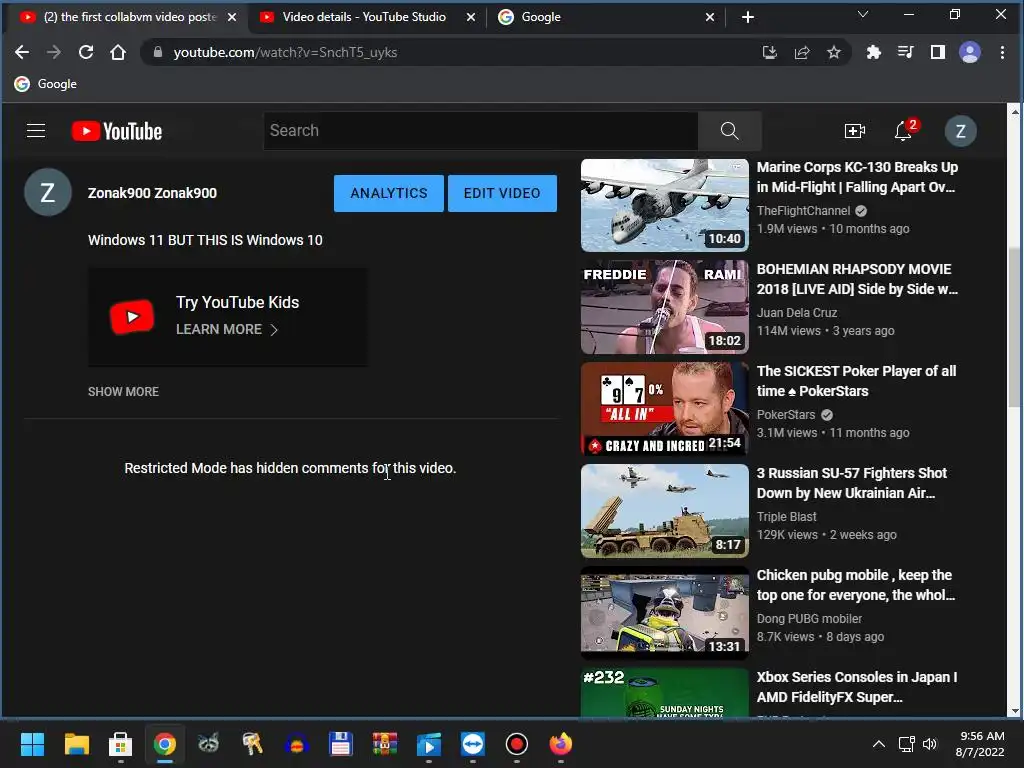This screenshot has height=768, width=1024.
Task: Bookmark this page with star icon
Action: 834,52
